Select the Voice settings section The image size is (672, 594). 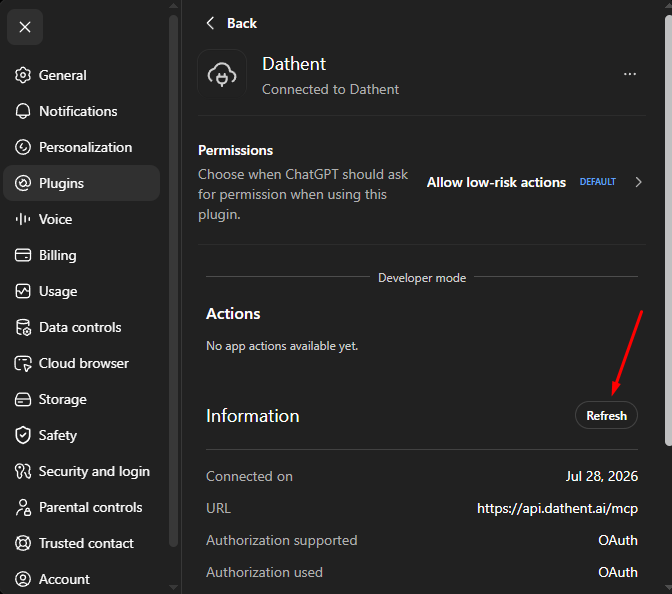pyautogui.click(x=81, y=219)
